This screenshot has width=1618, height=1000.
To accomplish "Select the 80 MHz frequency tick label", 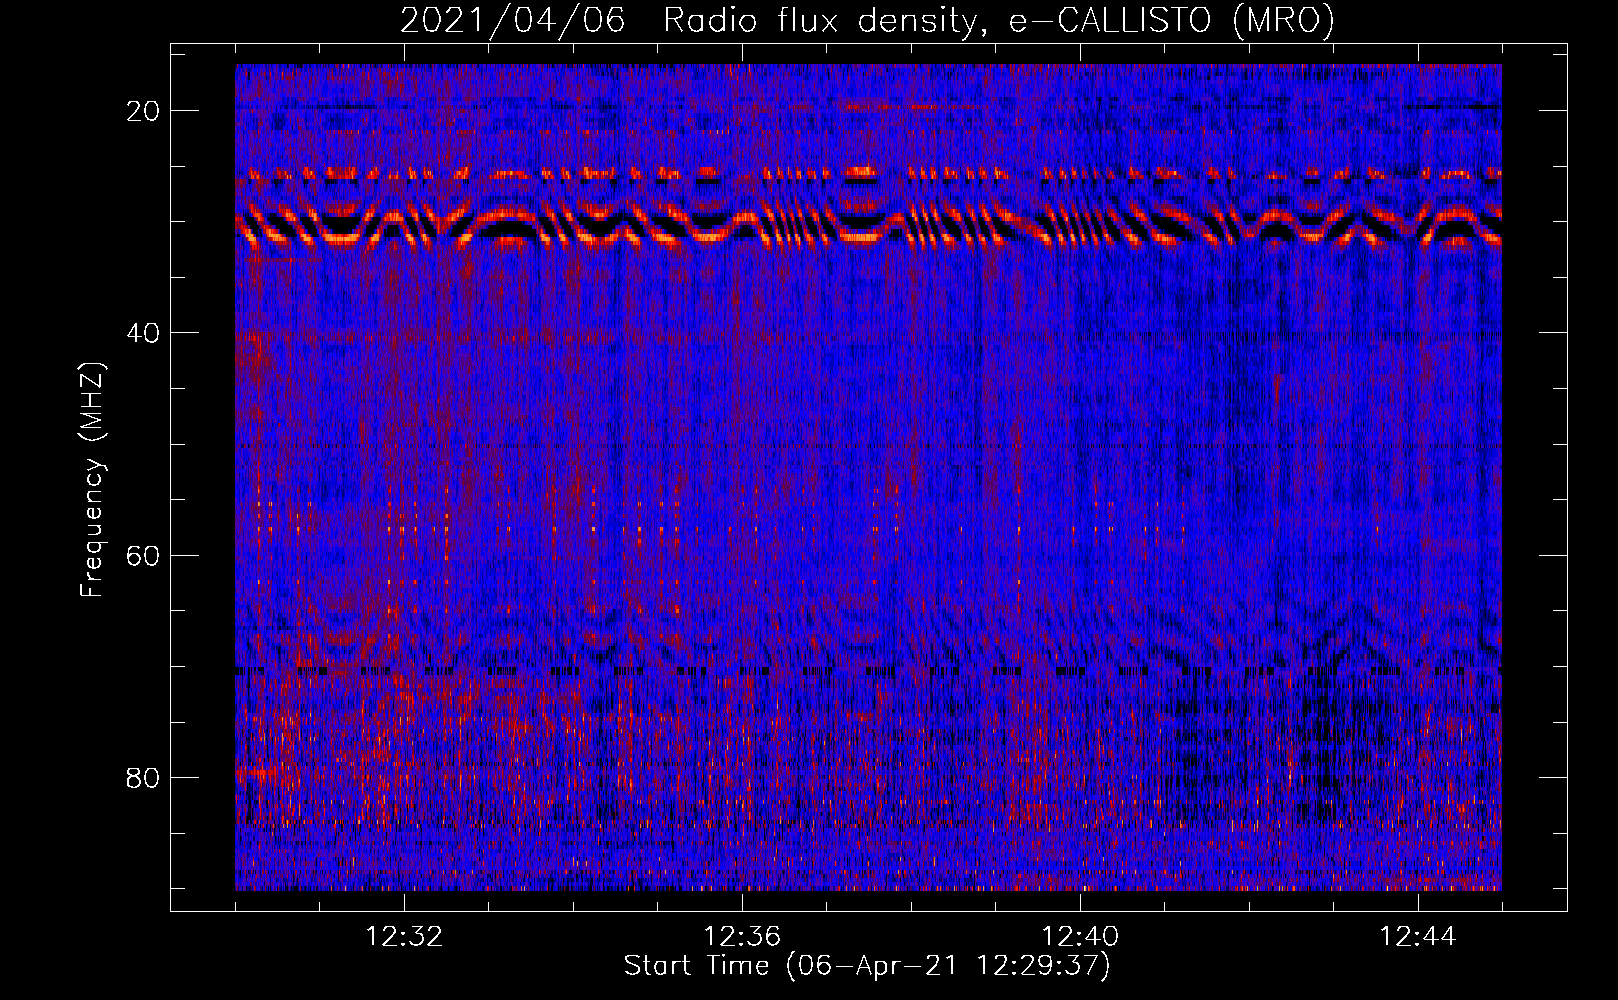I will click(x=143, y=778).
